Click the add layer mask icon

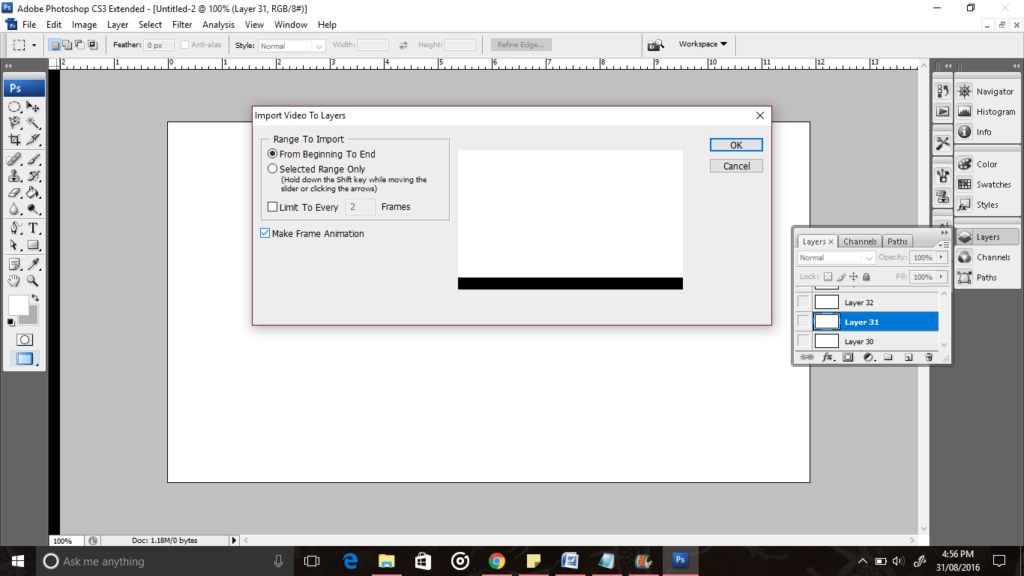click(x=848, y=357)
